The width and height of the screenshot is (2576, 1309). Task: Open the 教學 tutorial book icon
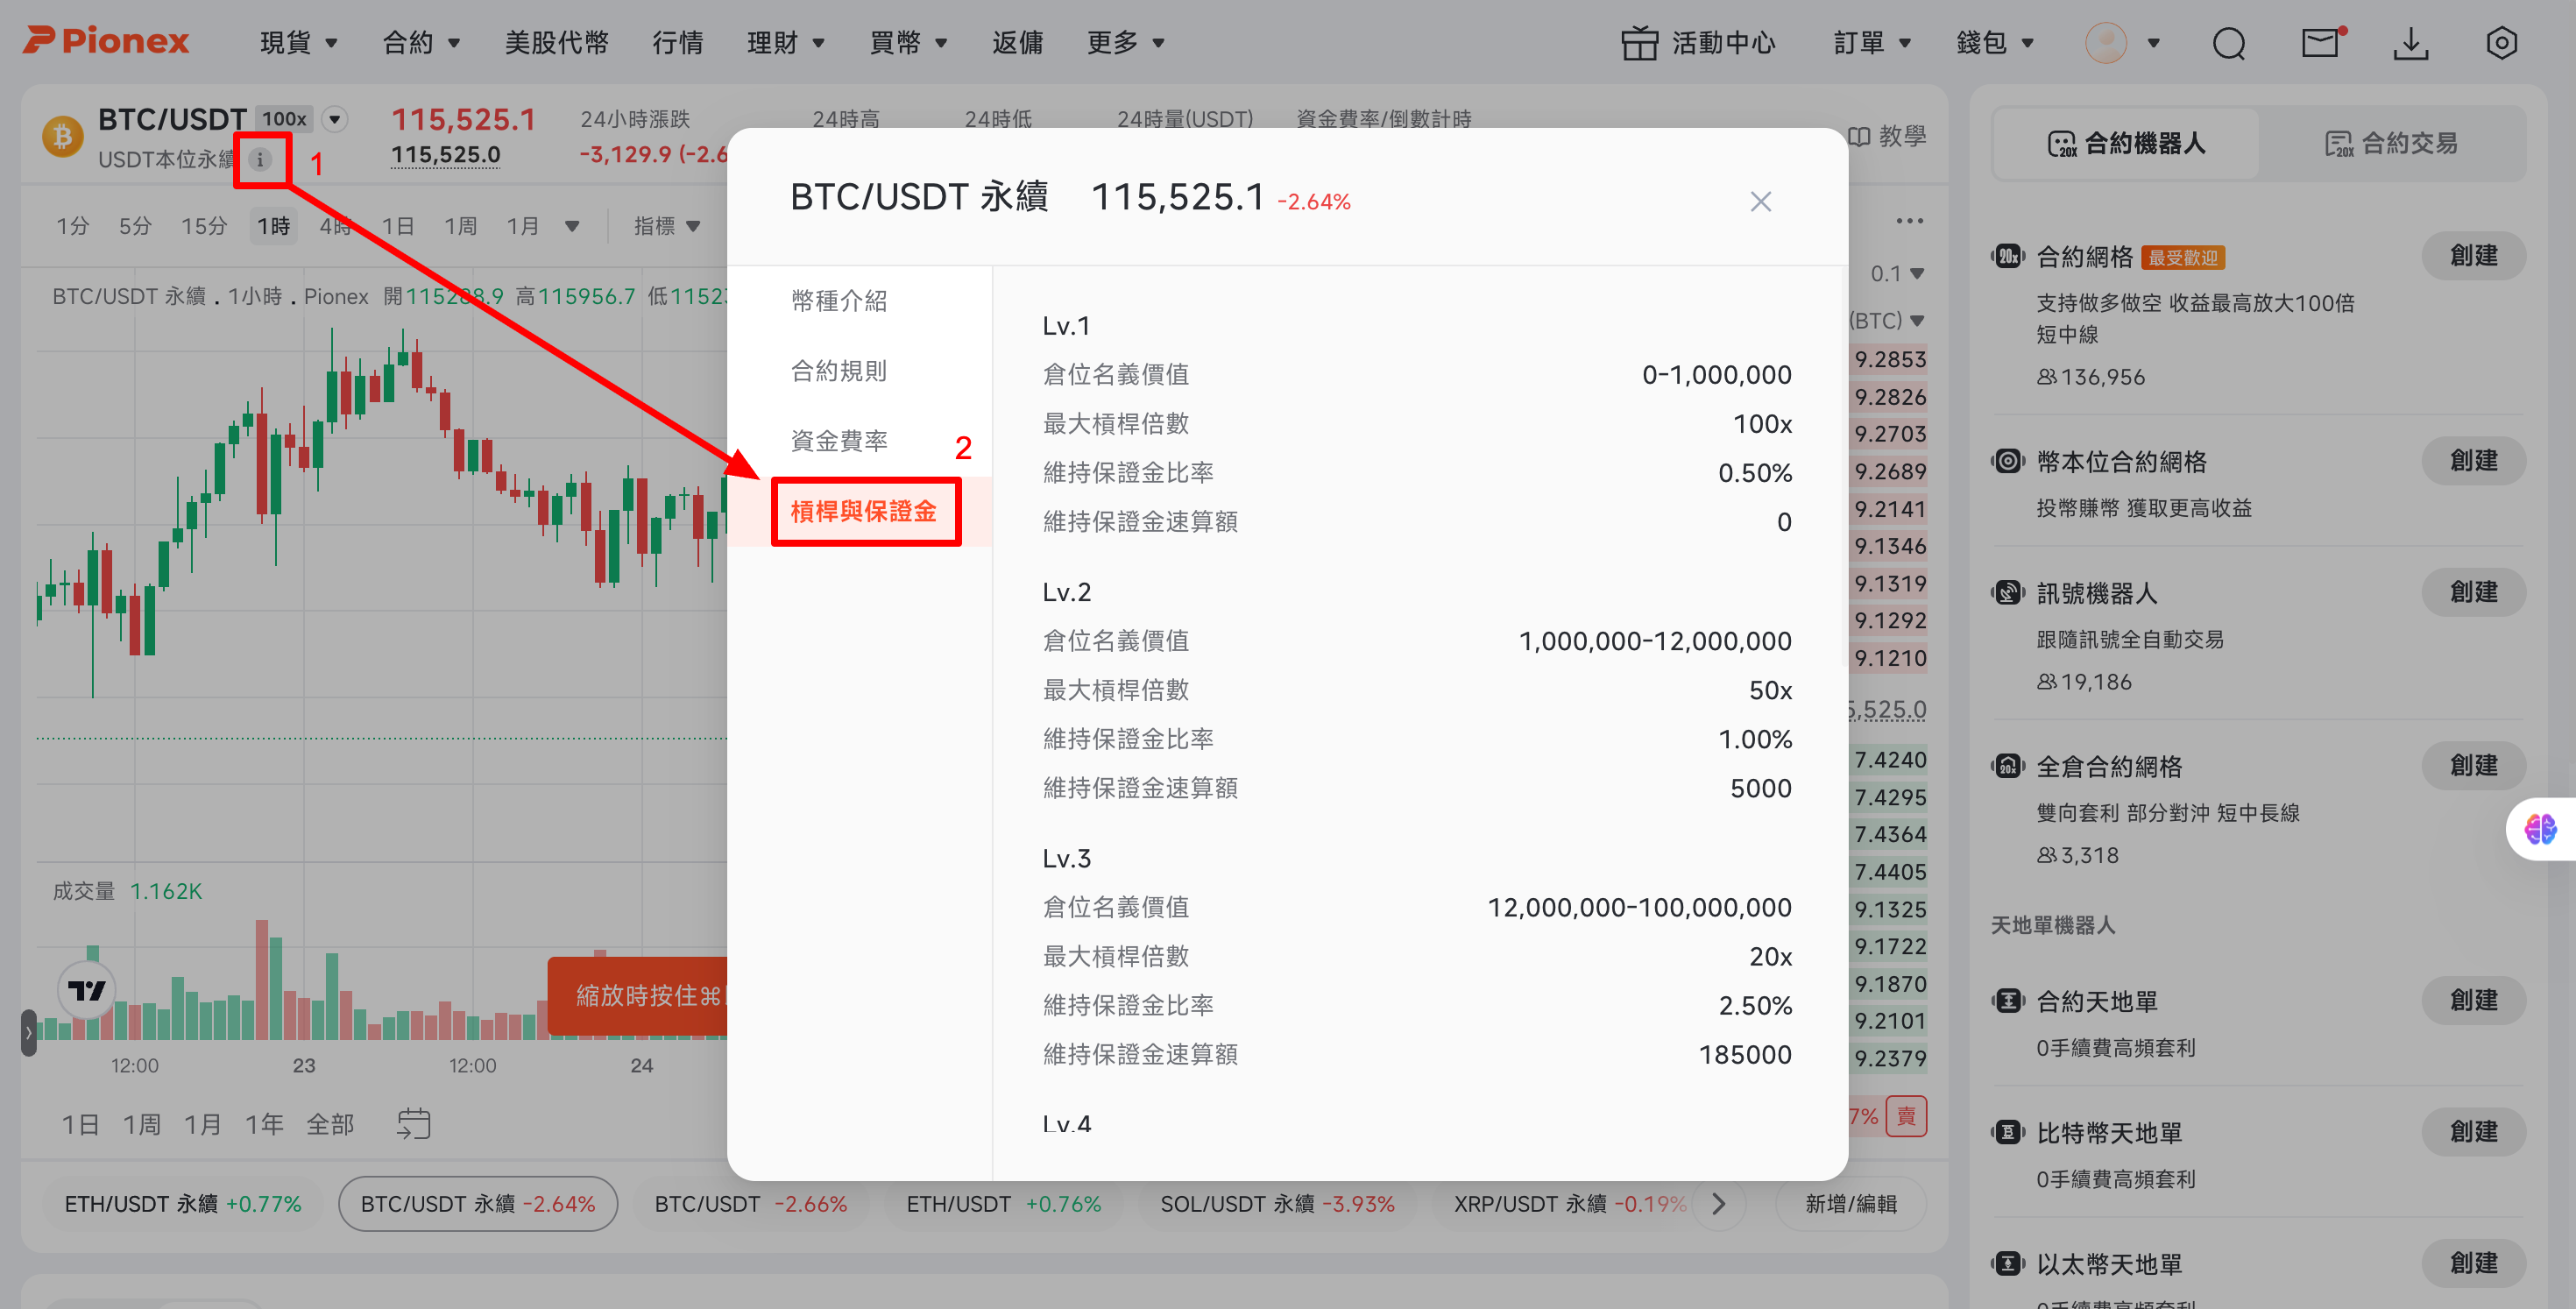[1858, 137]
